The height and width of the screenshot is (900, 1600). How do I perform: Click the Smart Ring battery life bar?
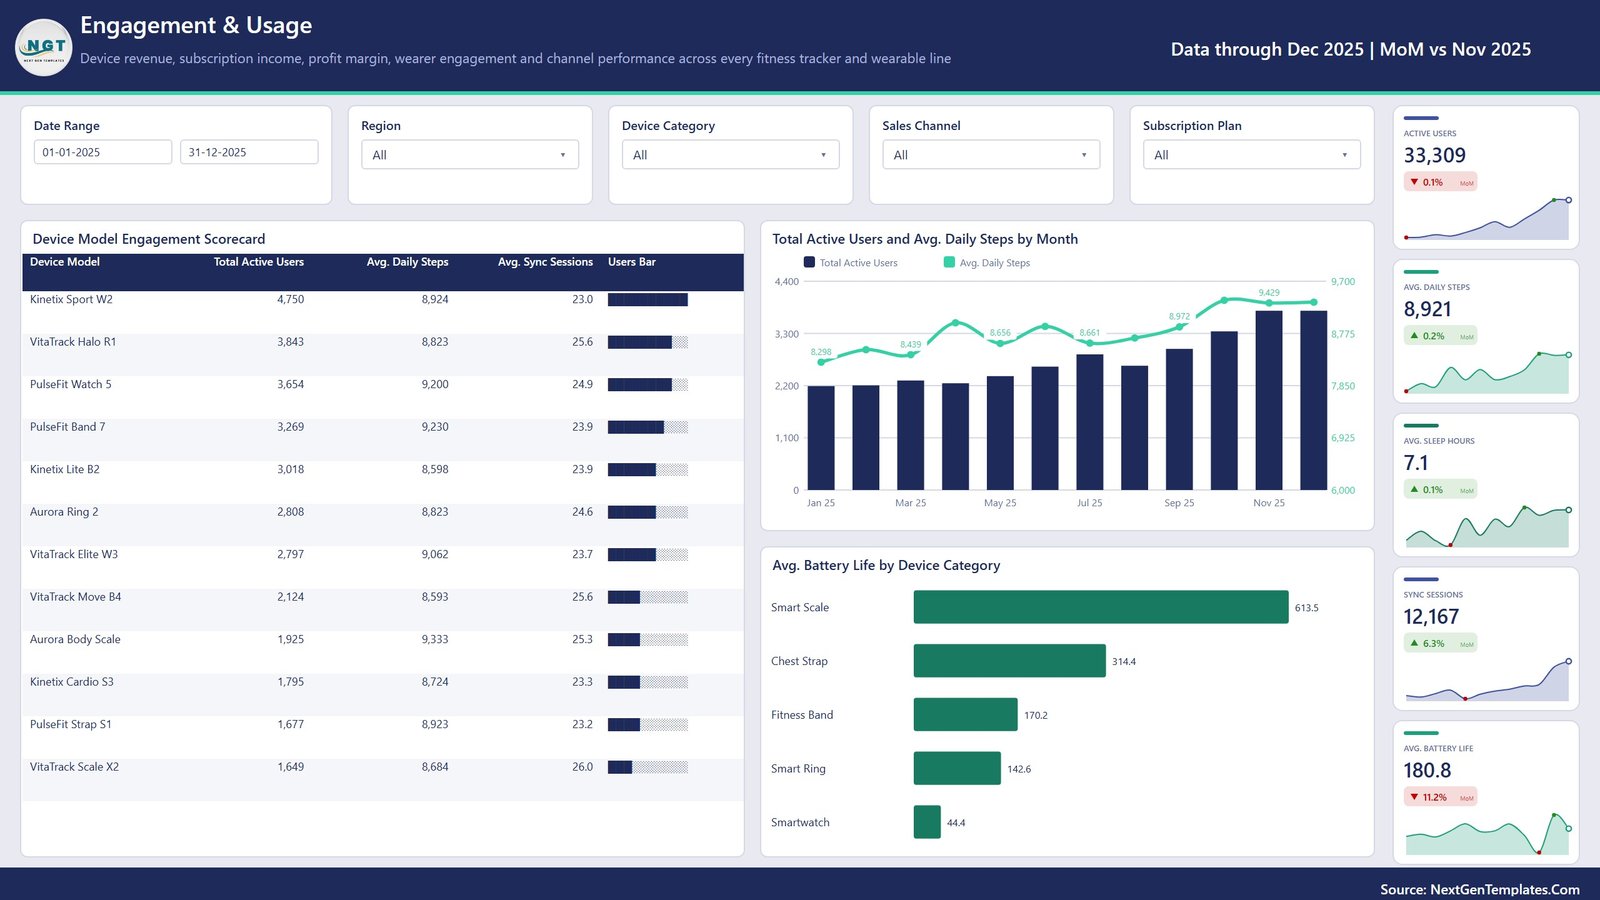click(x=957, y=768)
